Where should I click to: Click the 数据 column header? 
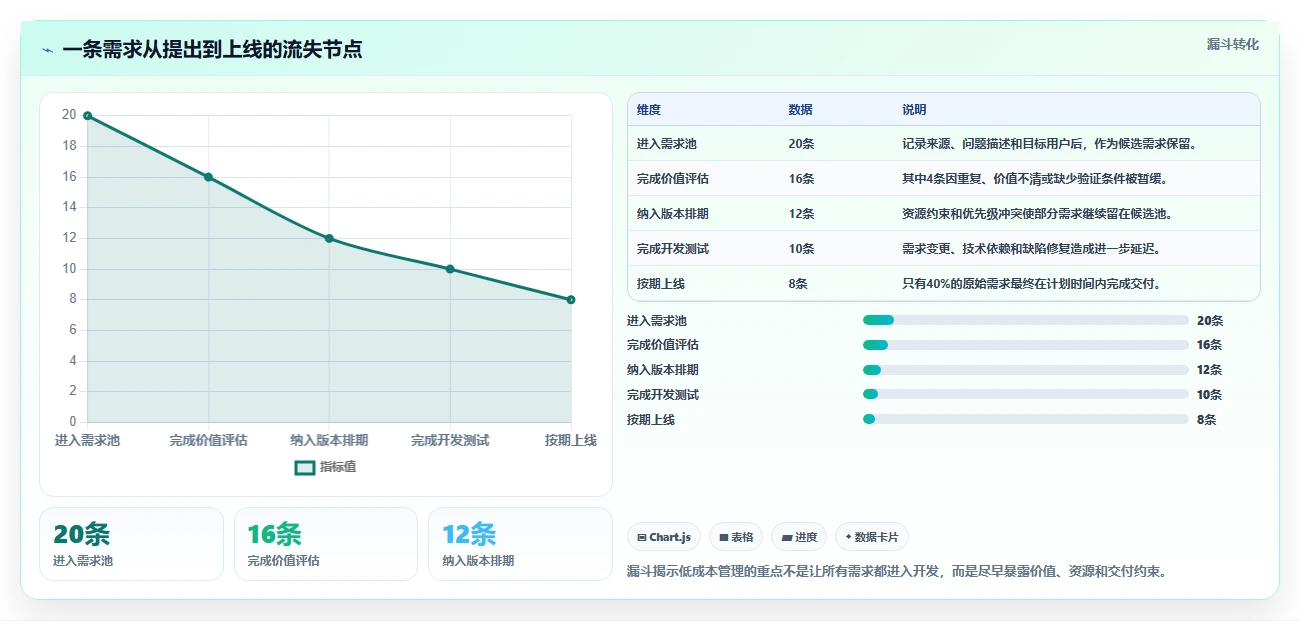coord(801,110)
